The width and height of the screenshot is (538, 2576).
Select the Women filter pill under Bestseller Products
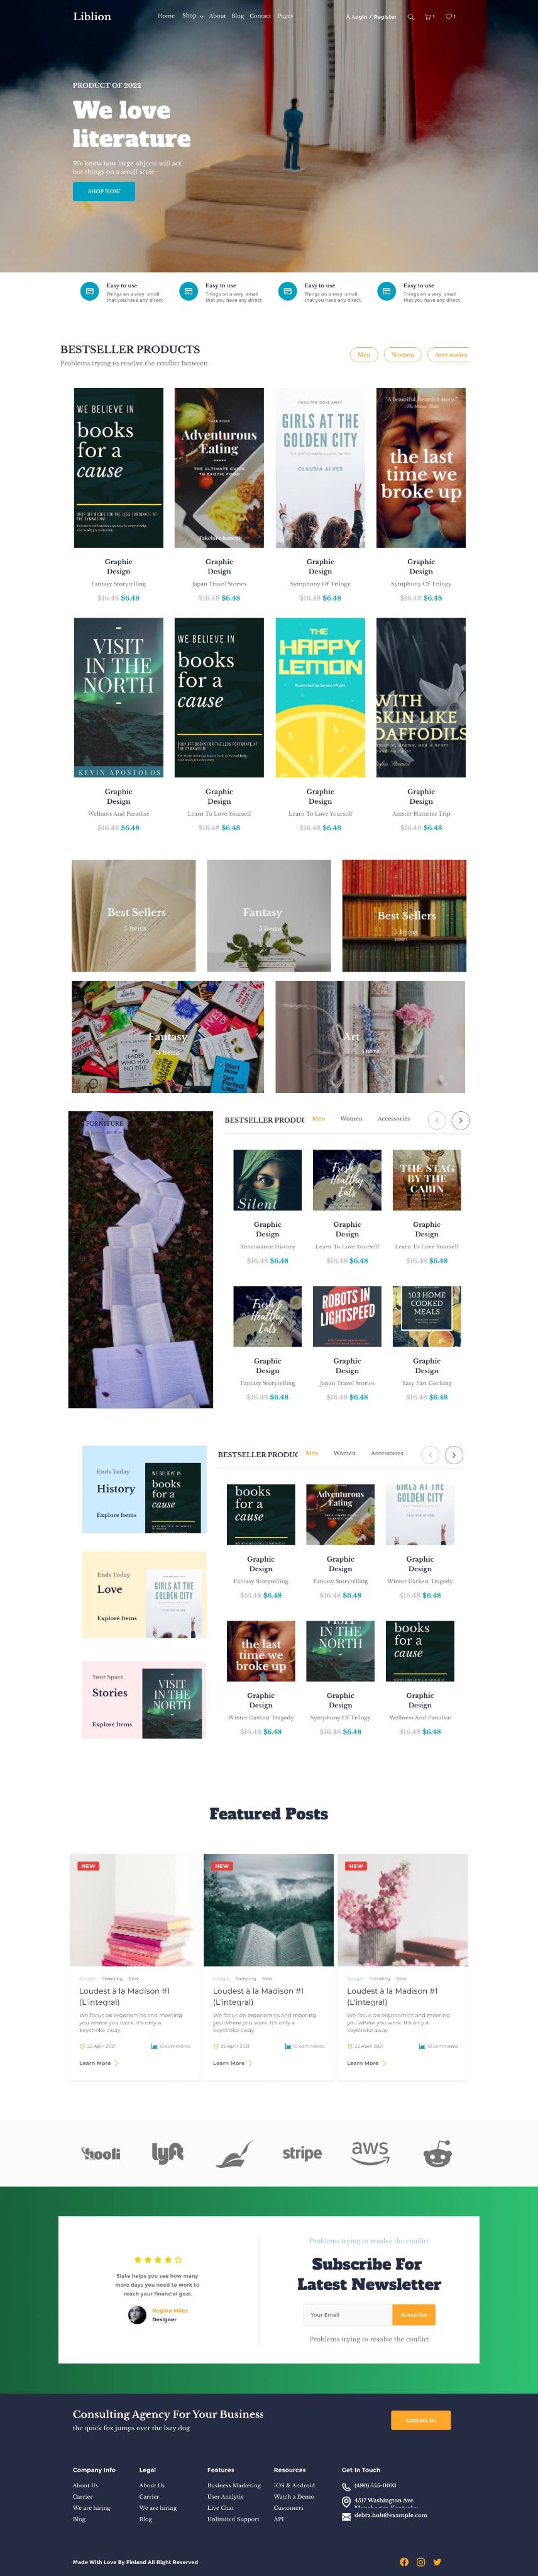point(403,355)
